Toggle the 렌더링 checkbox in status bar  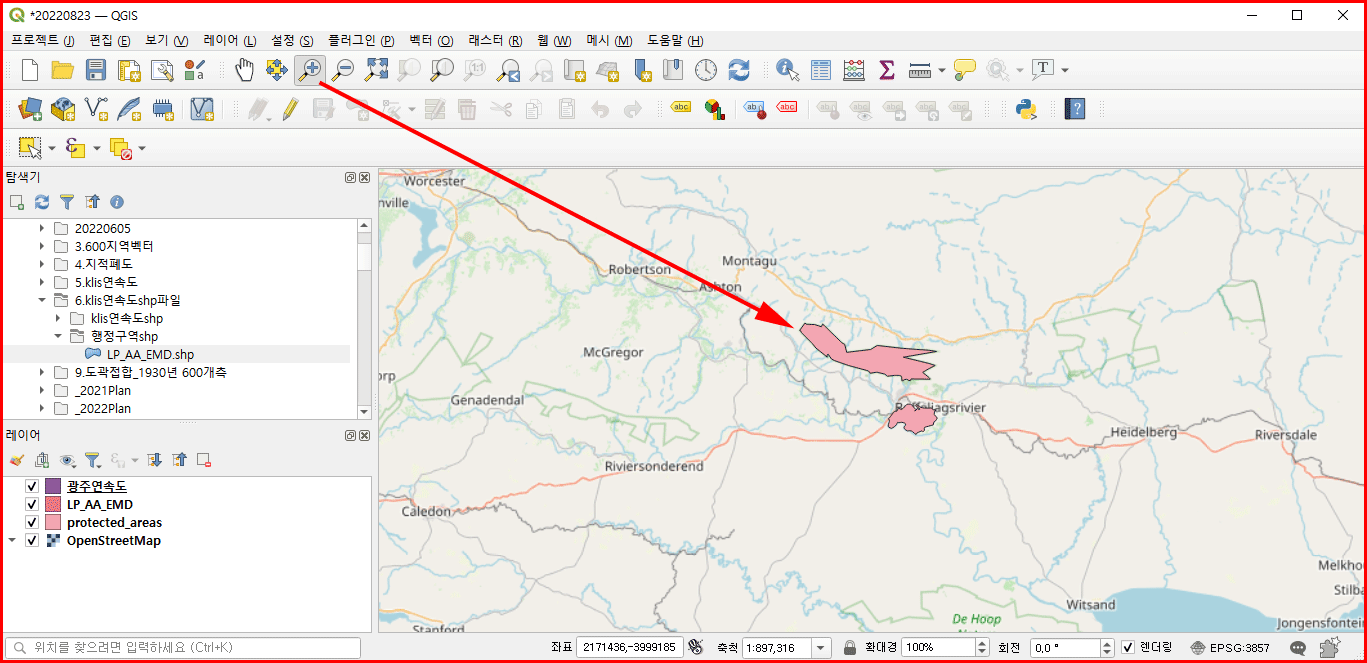point(1128,647)
